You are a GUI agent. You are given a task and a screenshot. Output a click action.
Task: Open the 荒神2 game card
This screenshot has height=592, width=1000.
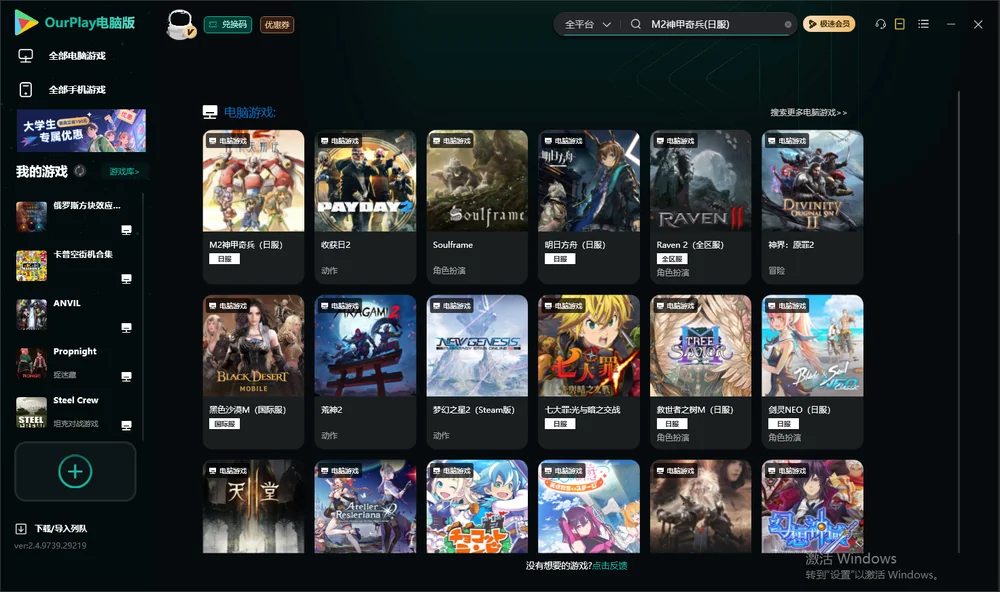coord(365,372)
